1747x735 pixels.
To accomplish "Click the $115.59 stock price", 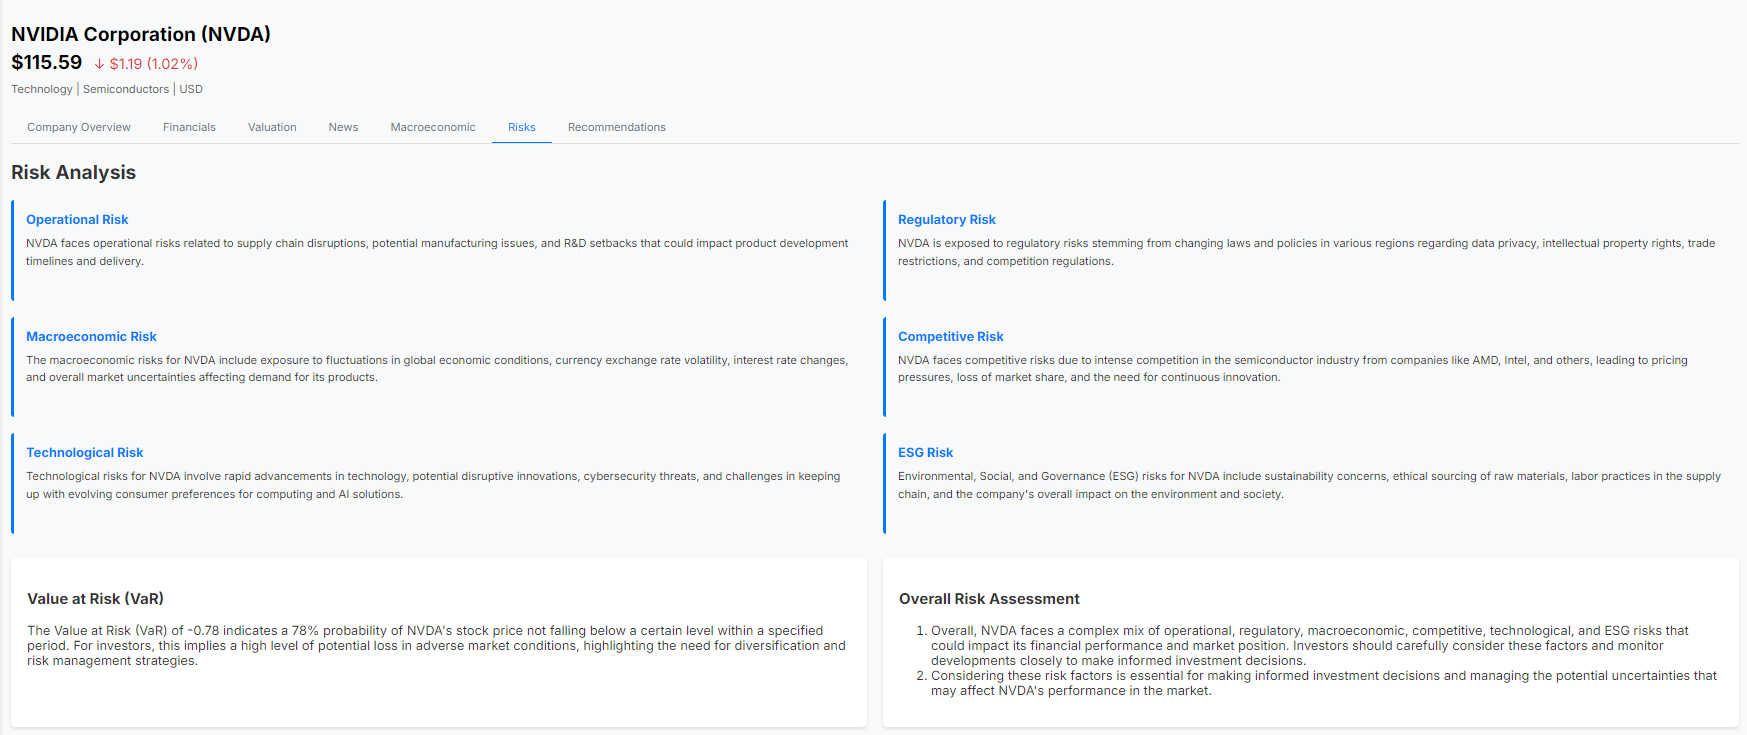I will (x=47, y=62).
